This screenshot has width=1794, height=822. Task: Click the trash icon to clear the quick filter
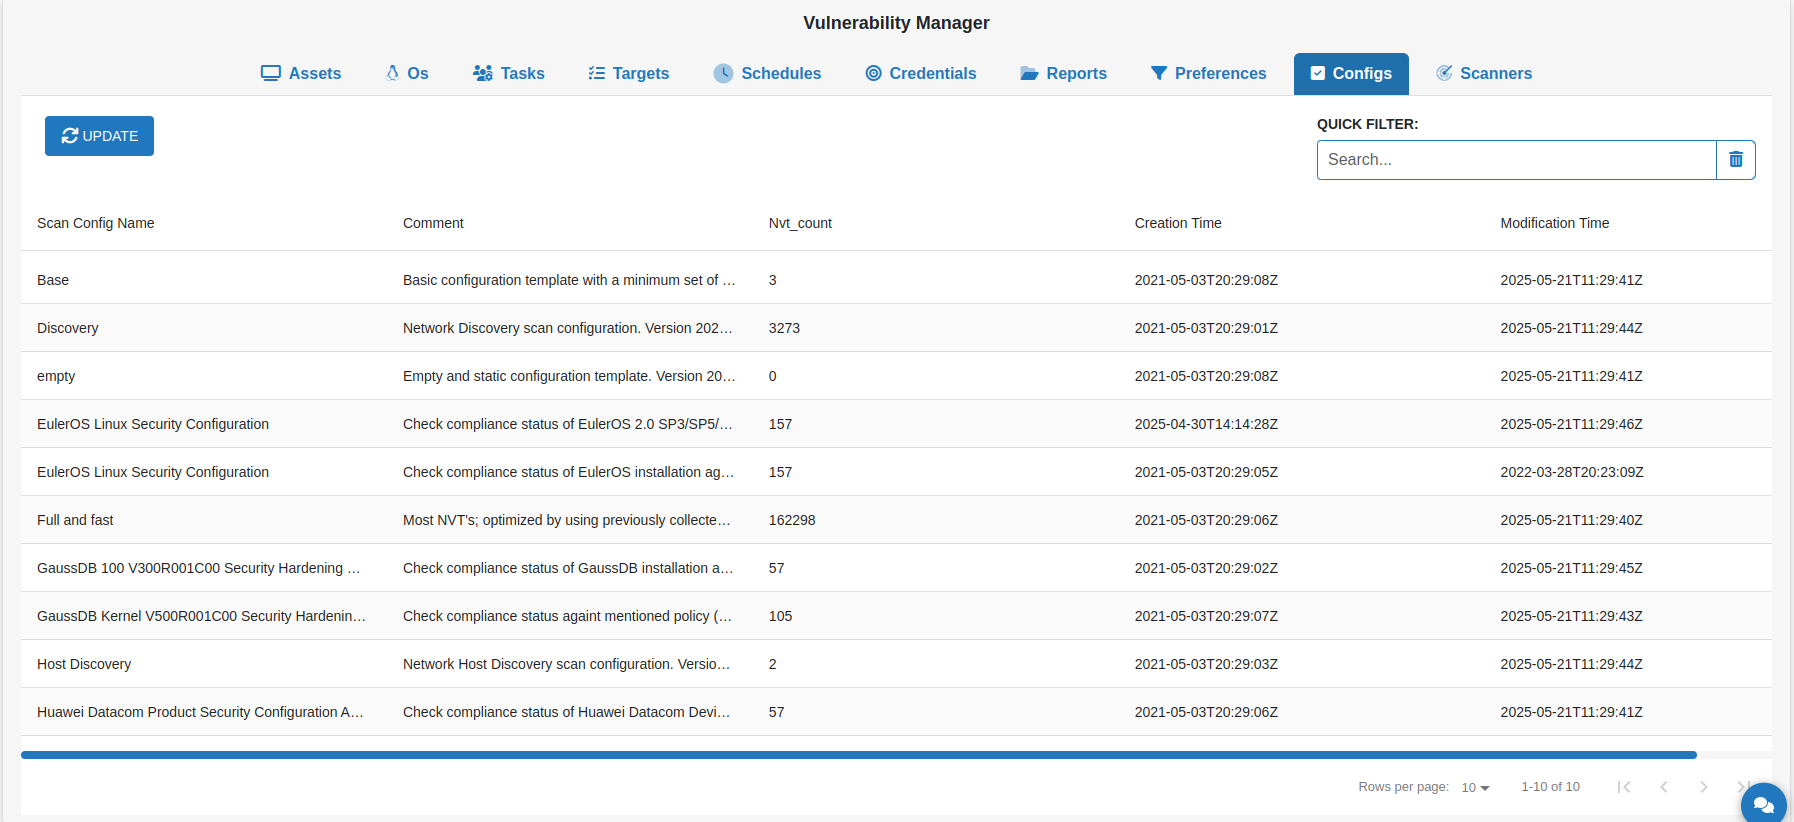(x=1735, y=160)
